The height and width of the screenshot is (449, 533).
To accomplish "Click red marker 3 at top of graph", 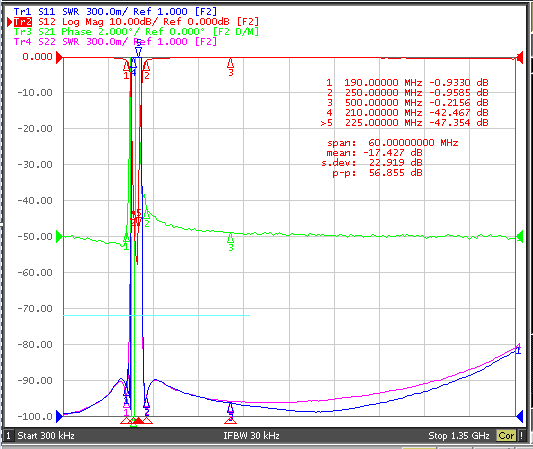I will (230, 67).
